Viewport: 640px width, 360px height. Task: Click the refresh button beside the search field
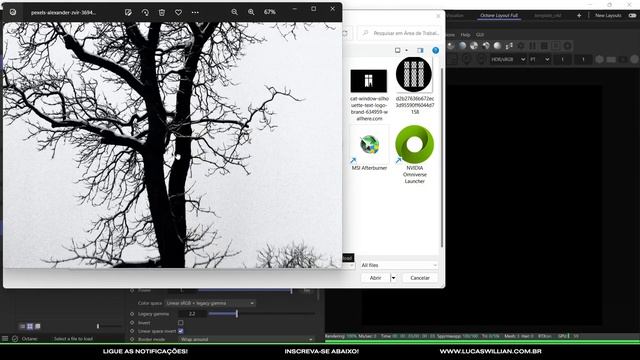pos(345,33)
